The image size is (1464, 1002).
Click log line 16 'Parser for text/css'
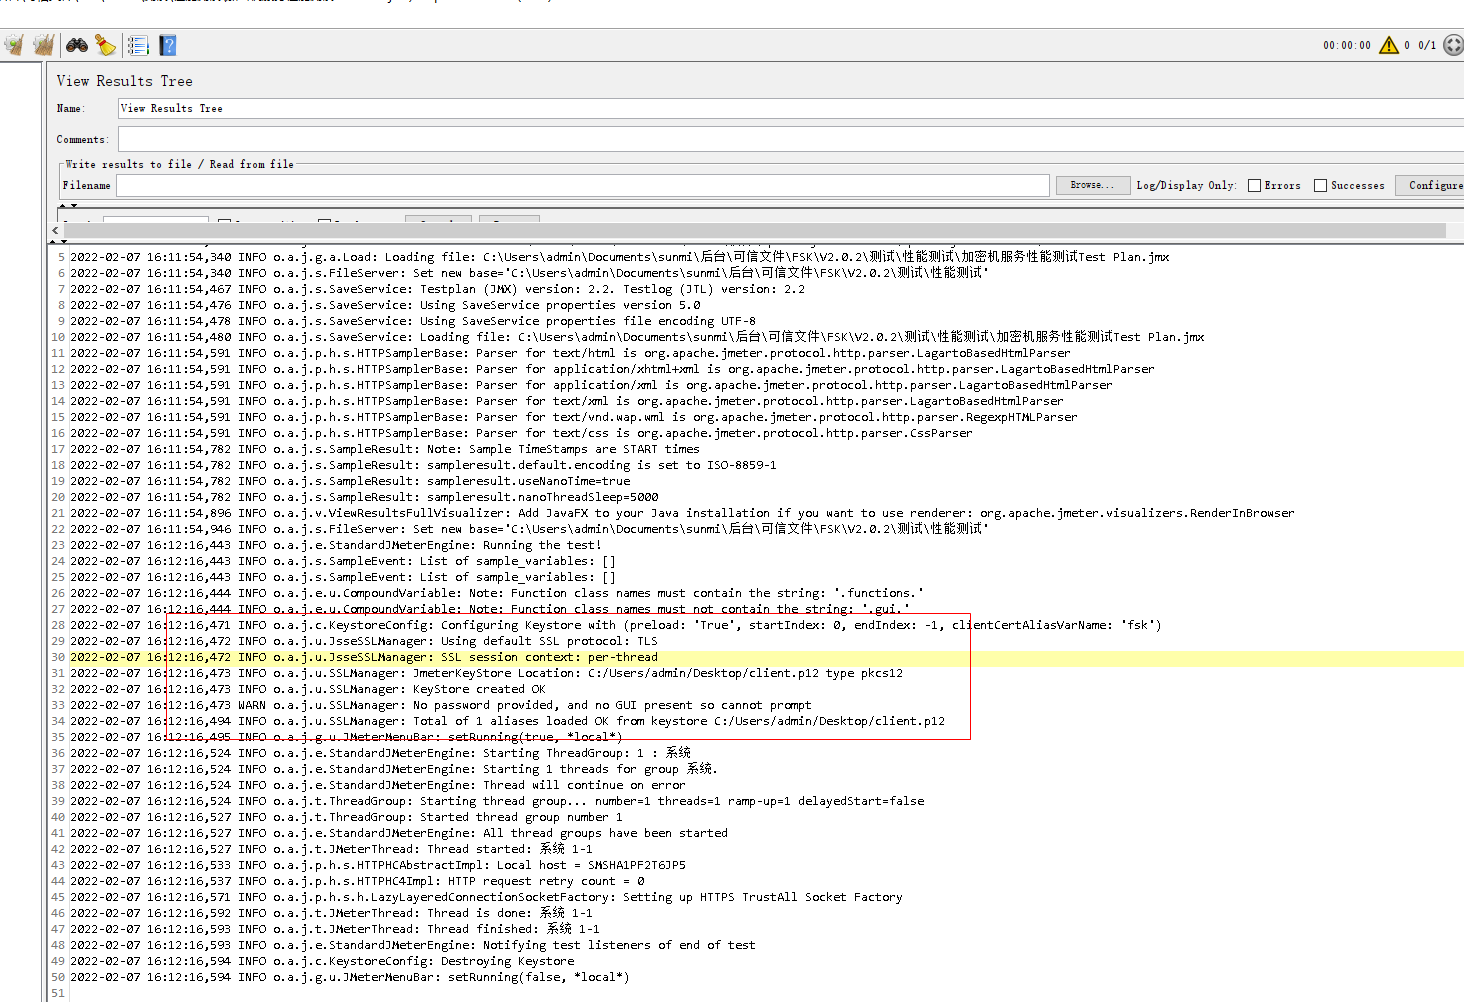521,433
